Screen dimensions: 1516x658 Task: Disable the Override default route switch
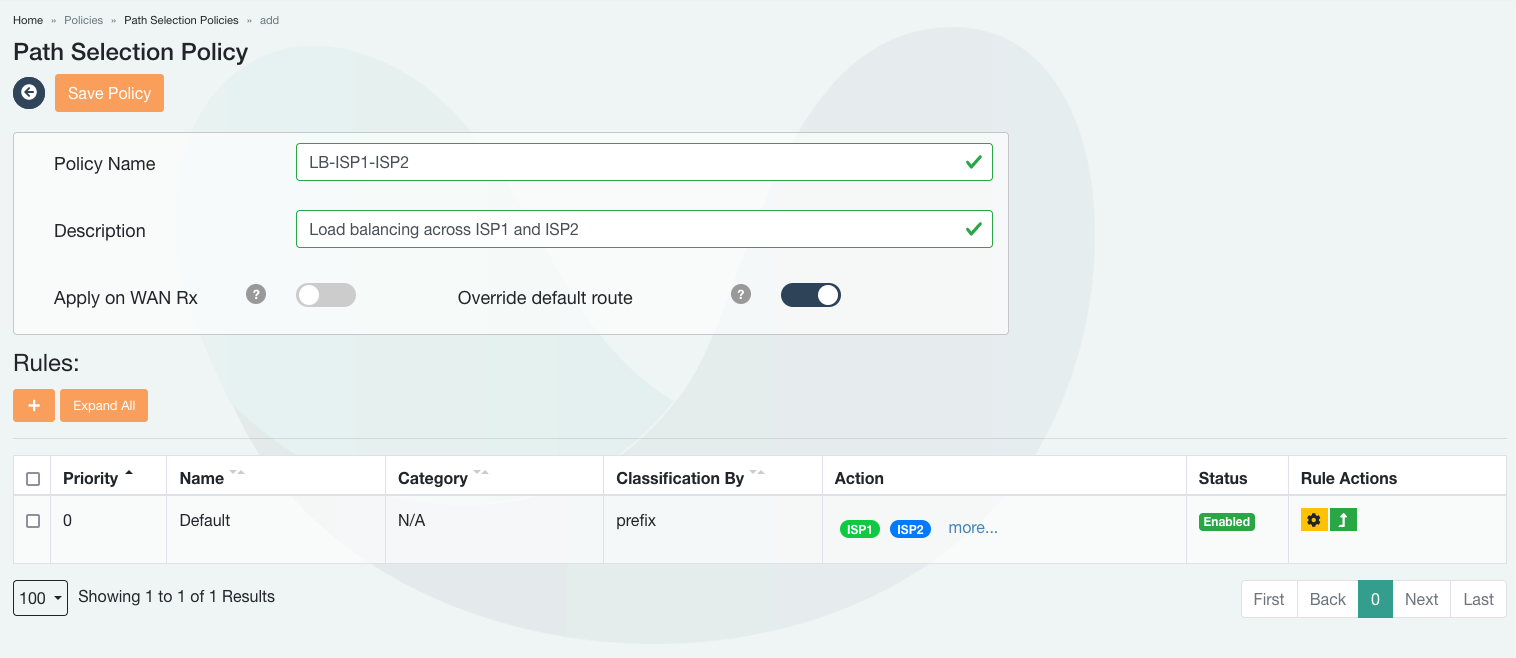pos(810,295)
